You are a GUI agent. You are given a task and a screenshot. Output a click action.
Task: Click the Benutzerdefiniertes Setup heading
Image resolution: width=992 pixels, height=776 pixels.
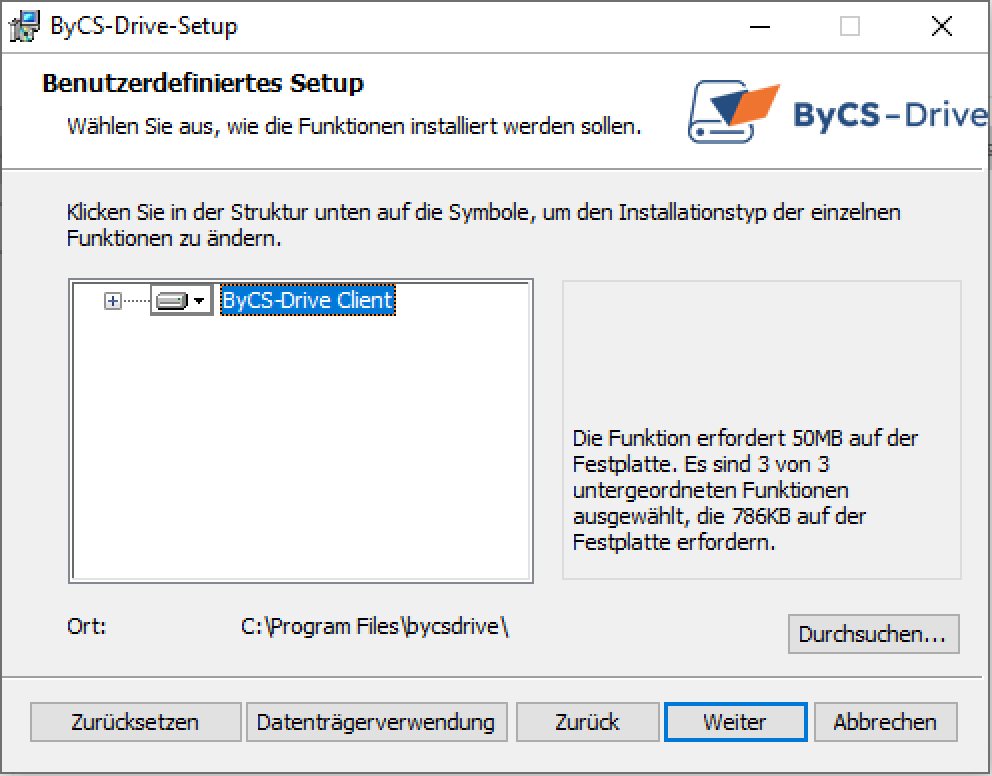tap(202, 83)
